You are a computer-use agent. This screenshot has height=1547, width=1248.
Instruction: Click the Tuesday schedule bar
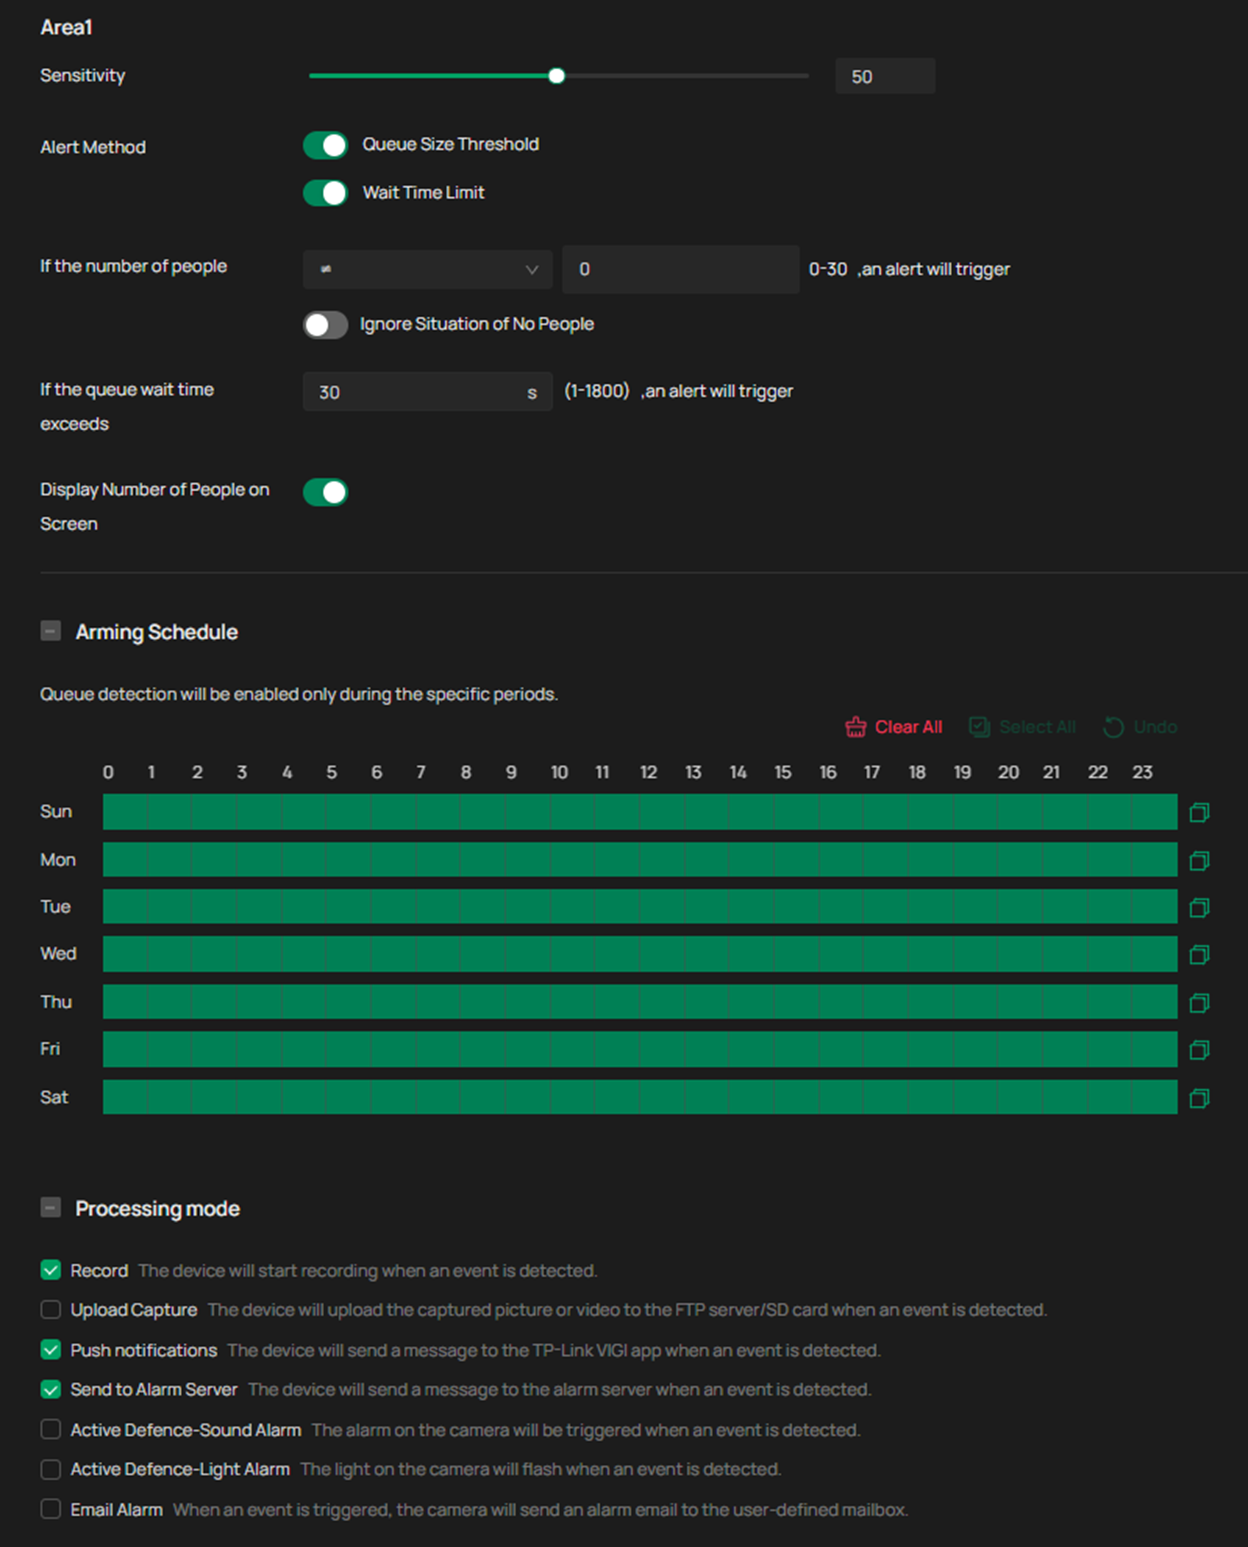[640, 907]
